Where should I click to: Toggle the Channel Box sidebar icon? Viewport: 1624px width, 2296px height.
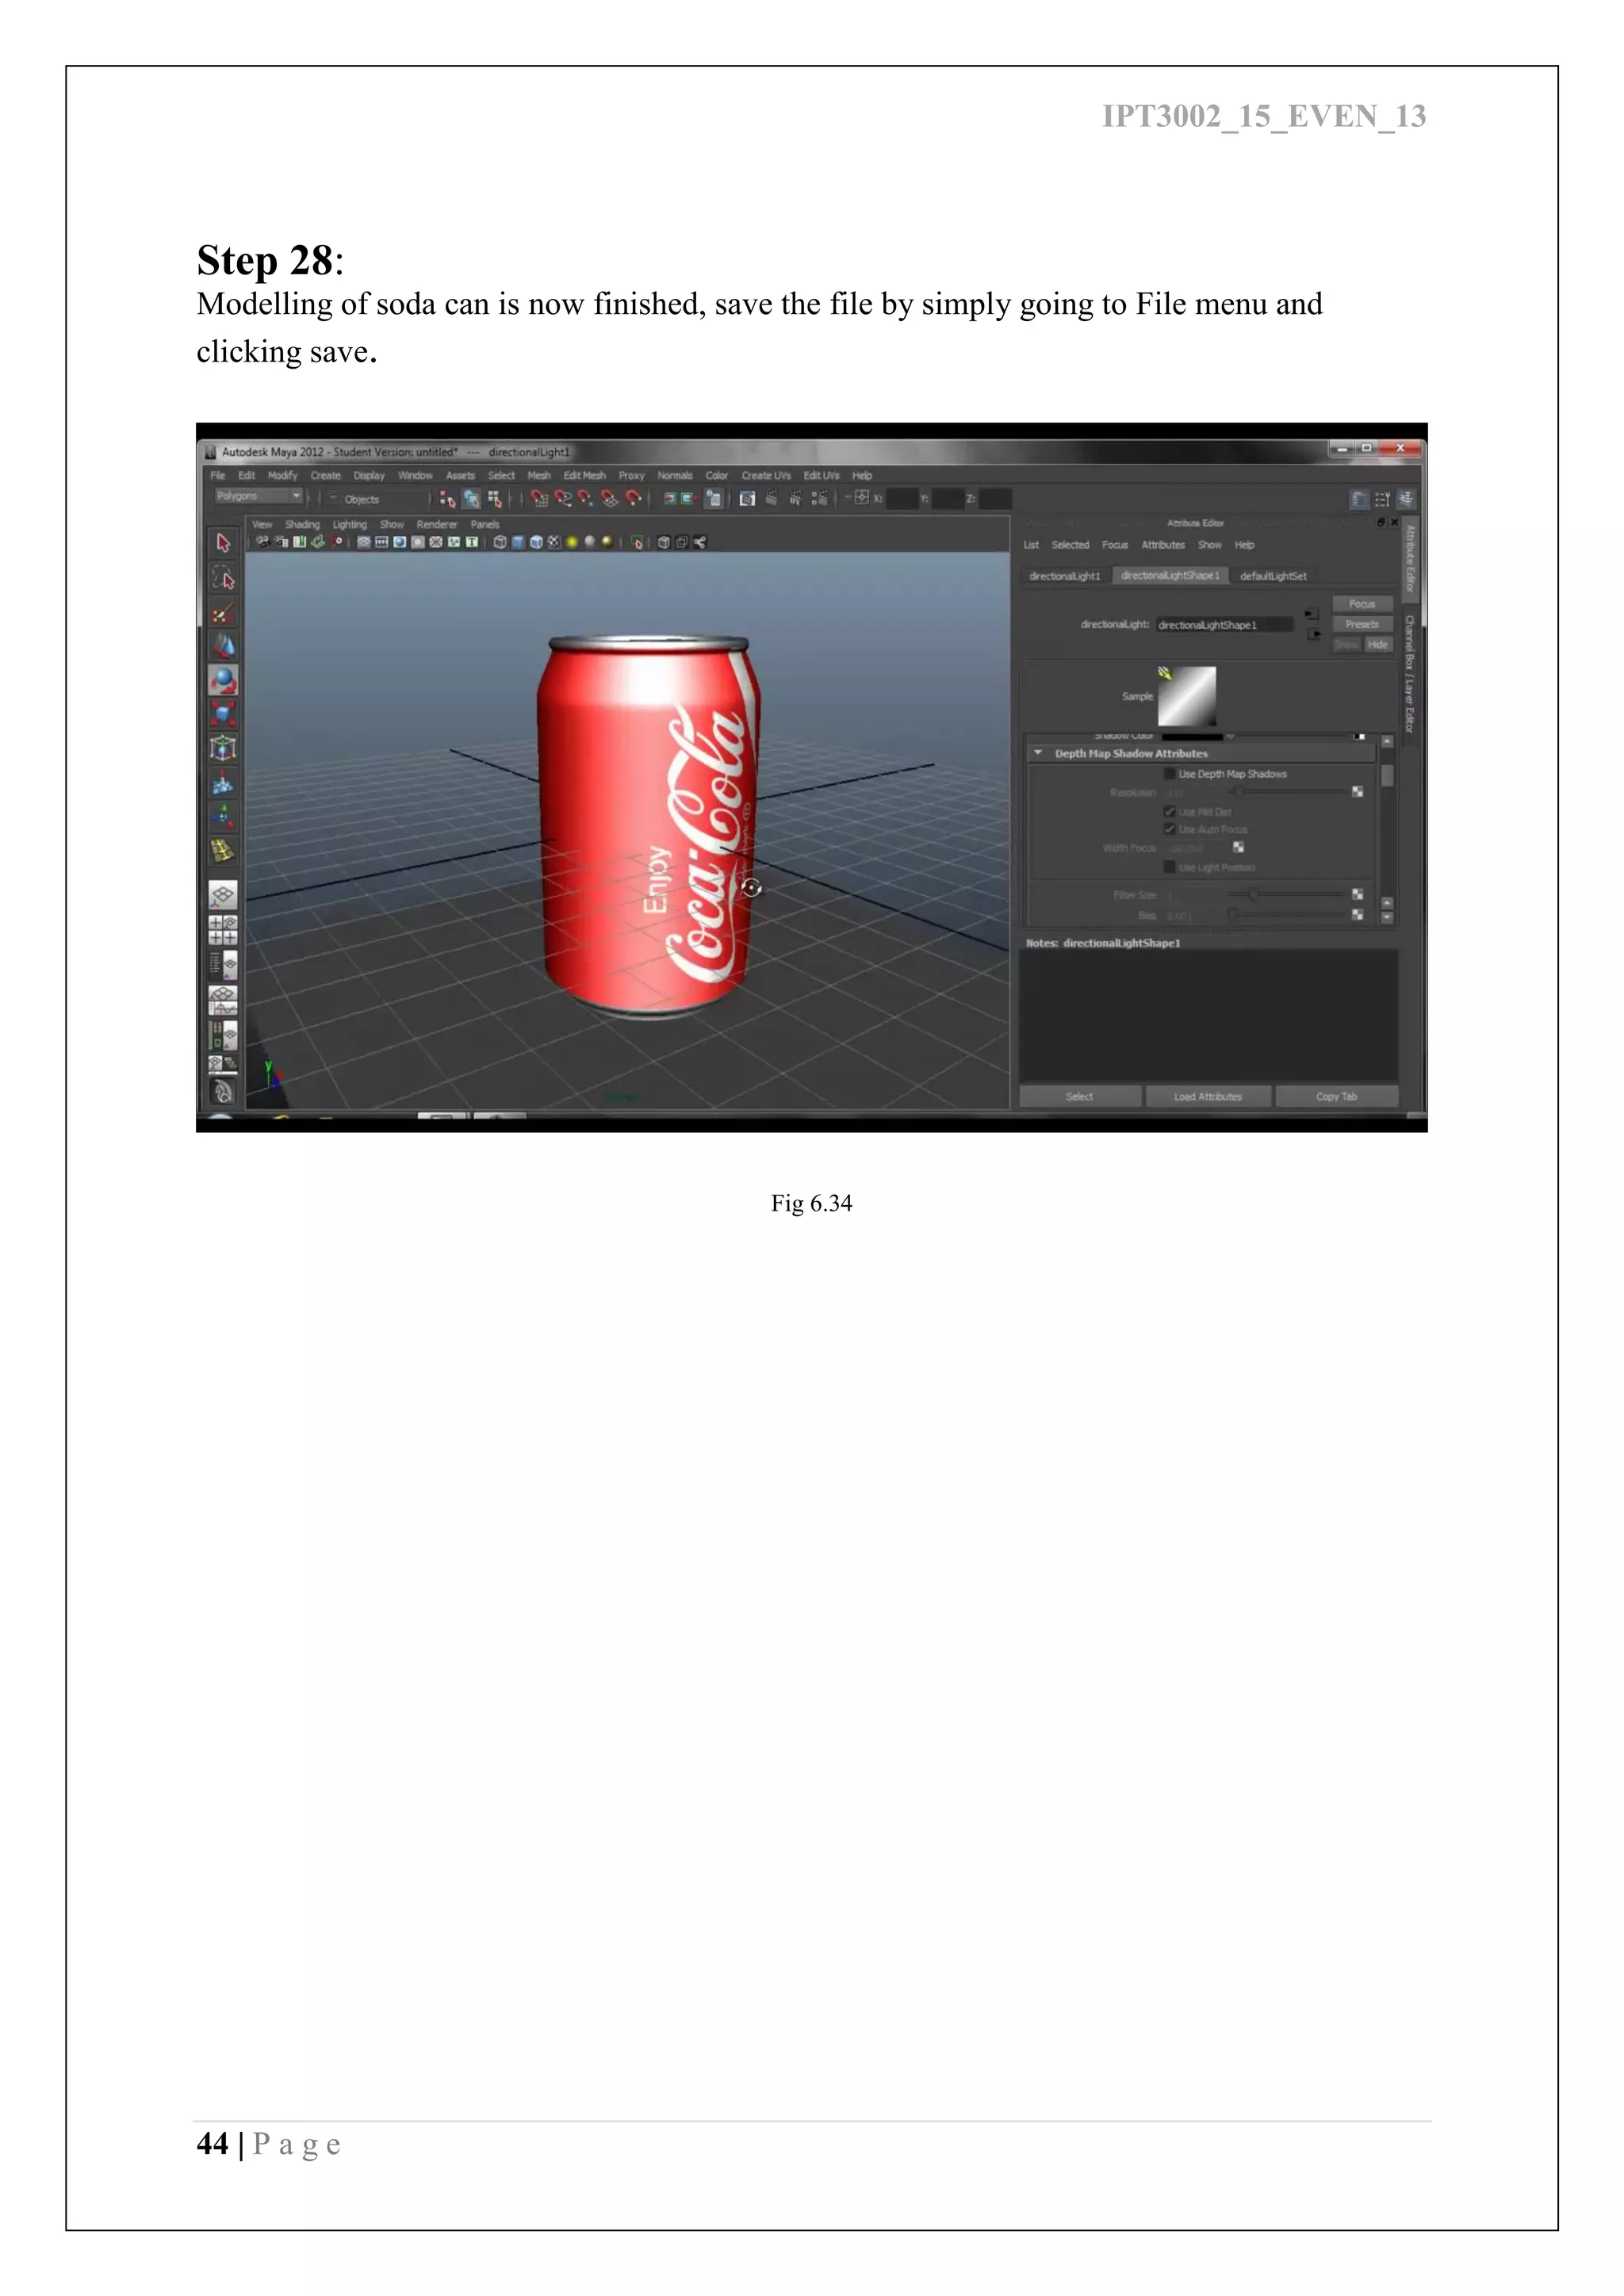(x=1407, y=499)
